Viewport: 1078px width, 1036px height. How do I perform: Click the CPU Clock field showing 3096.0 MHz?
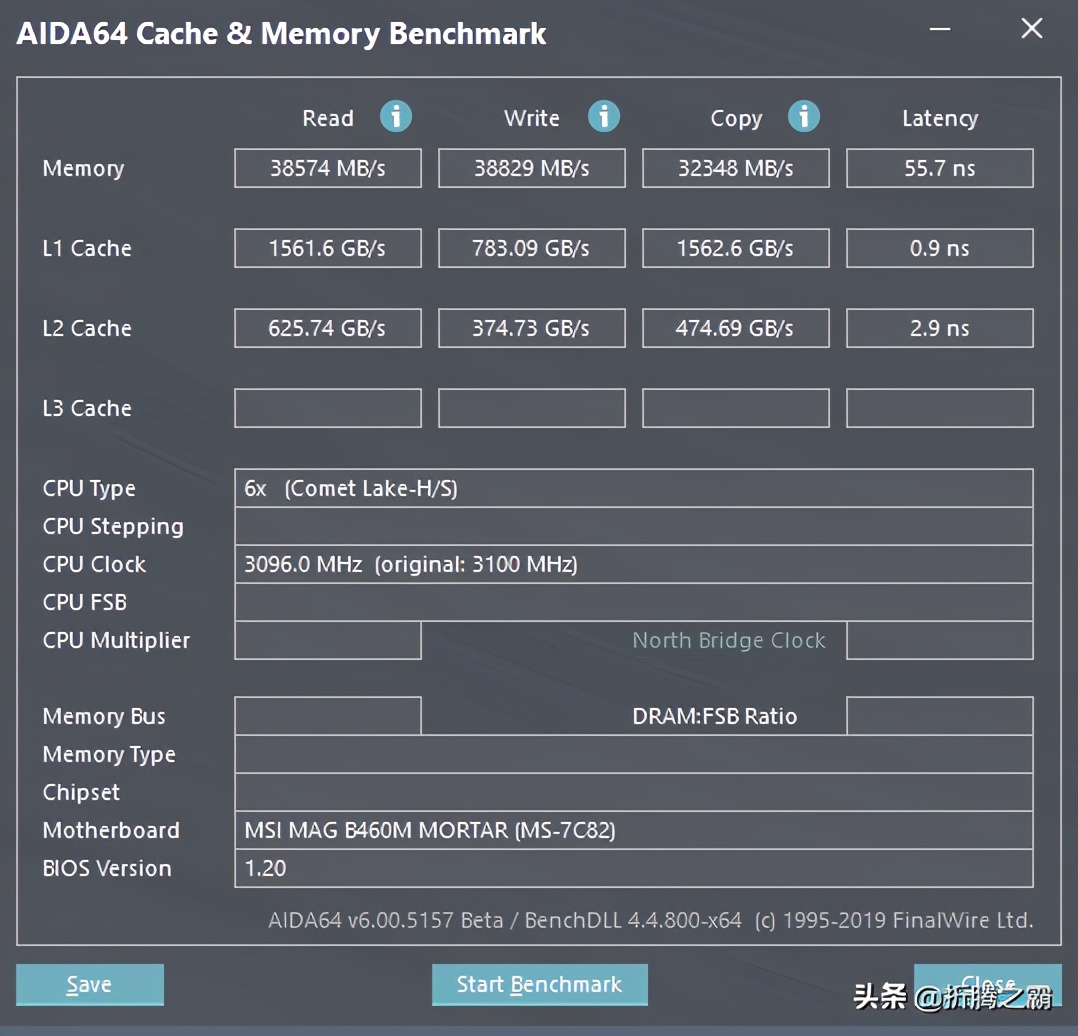[x=633, y=564]
